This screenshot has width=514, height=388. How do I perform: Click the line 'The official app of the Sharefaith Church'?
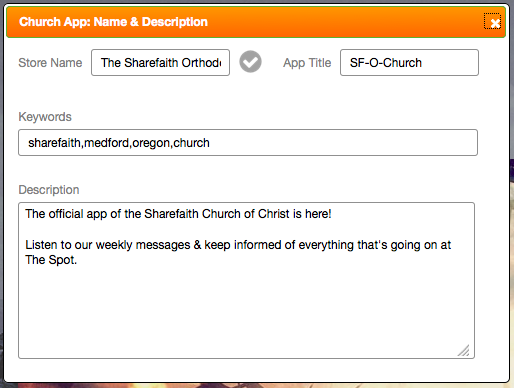(x=178, y=214)
